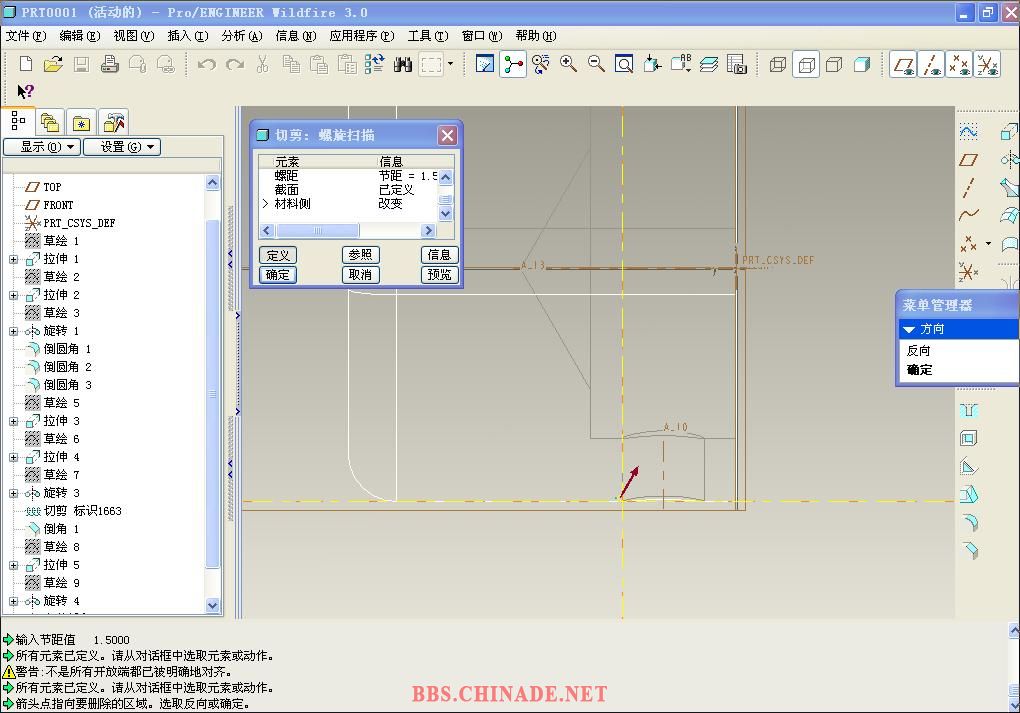
Task: Toggle datum points visibility
Action: point(960,64)
